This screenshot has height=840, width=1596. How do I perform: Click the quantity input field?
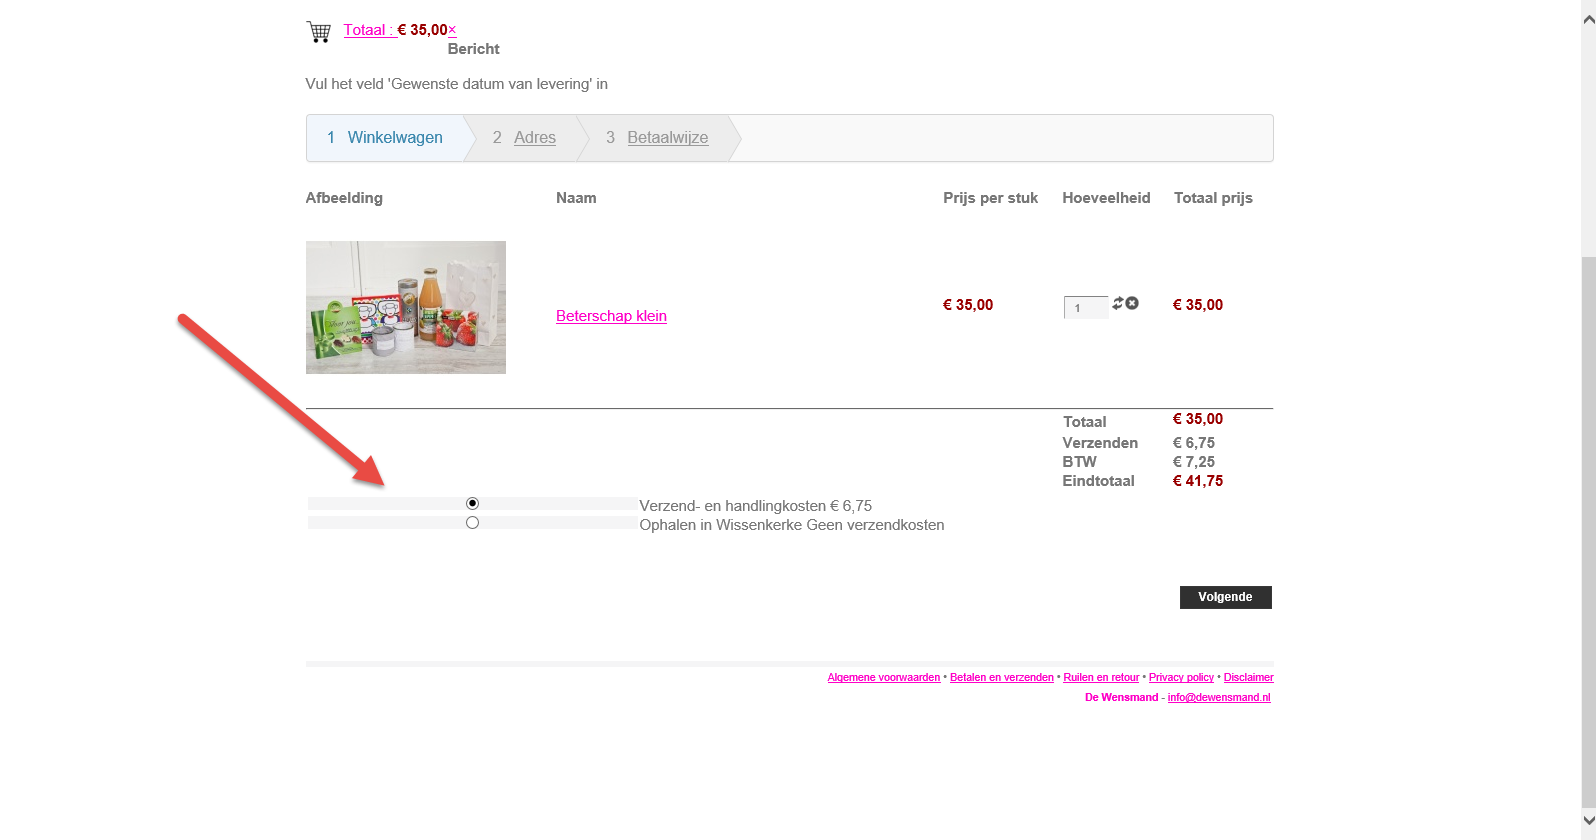point(1085,308)
